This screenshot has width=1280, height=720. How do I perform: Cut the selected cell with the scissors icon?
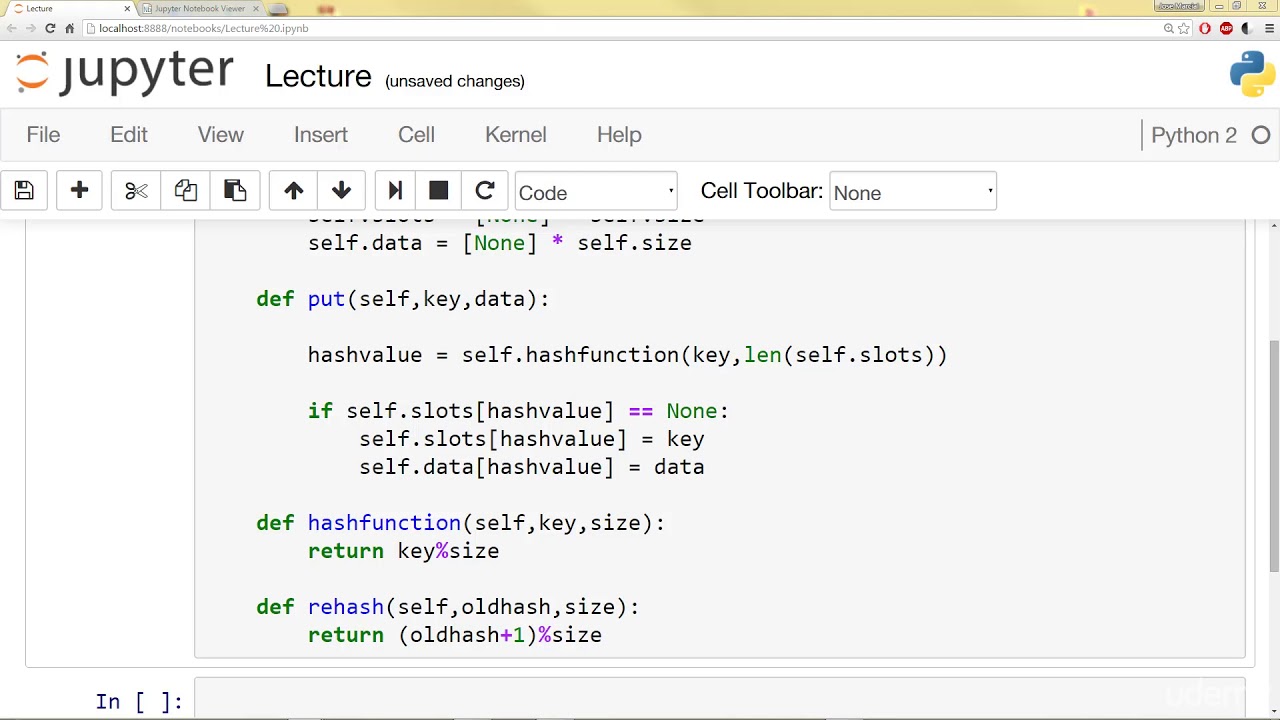click(x=136, y=191)
